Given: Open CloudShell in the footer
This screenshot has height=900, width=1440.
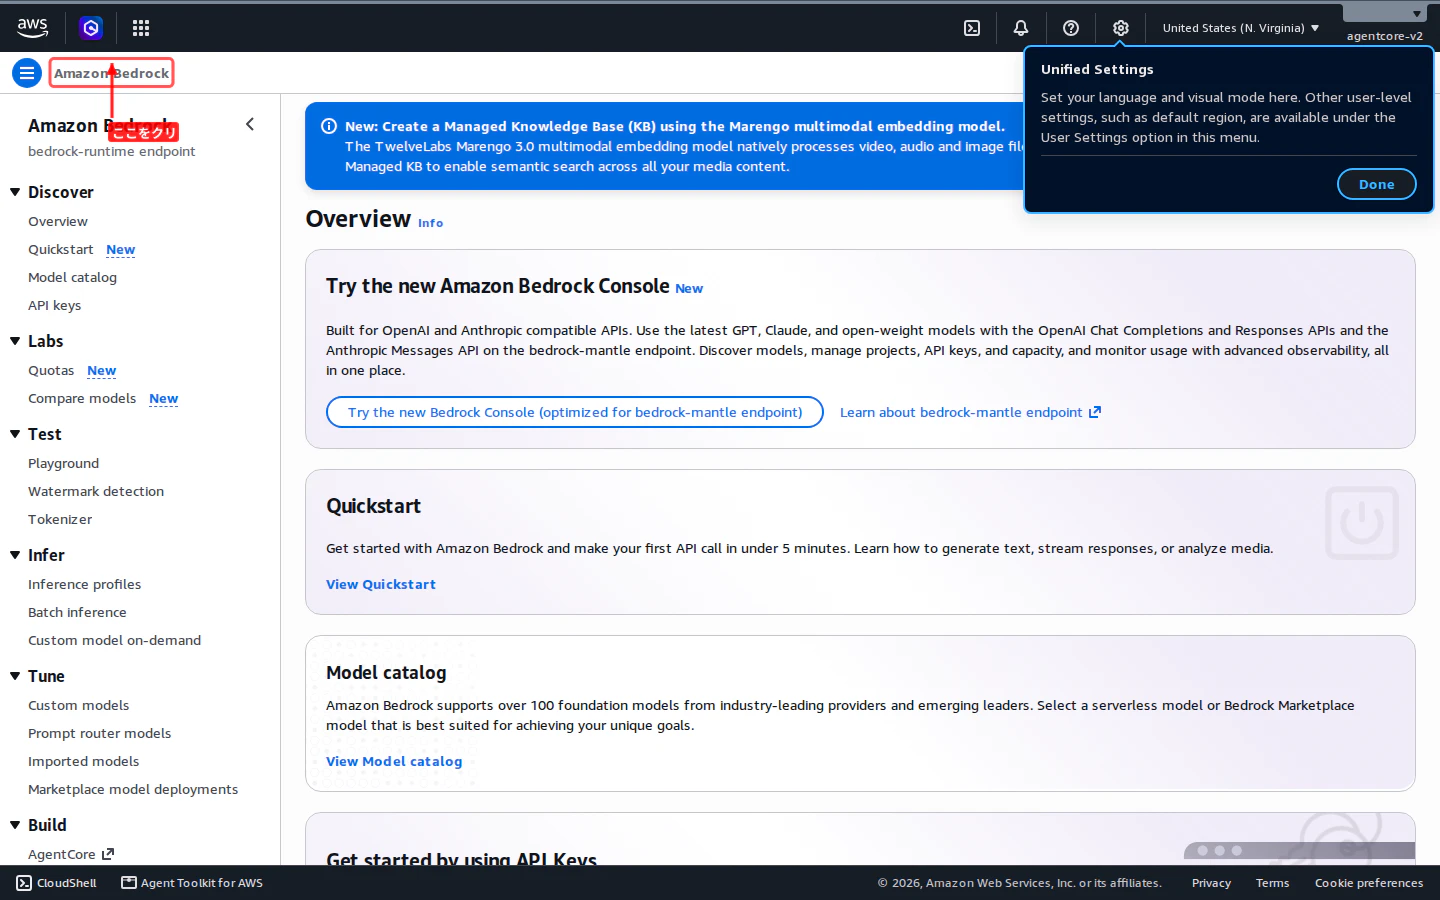Looking at the screenshot, I should pyautogui.click(x=56, y=883).
